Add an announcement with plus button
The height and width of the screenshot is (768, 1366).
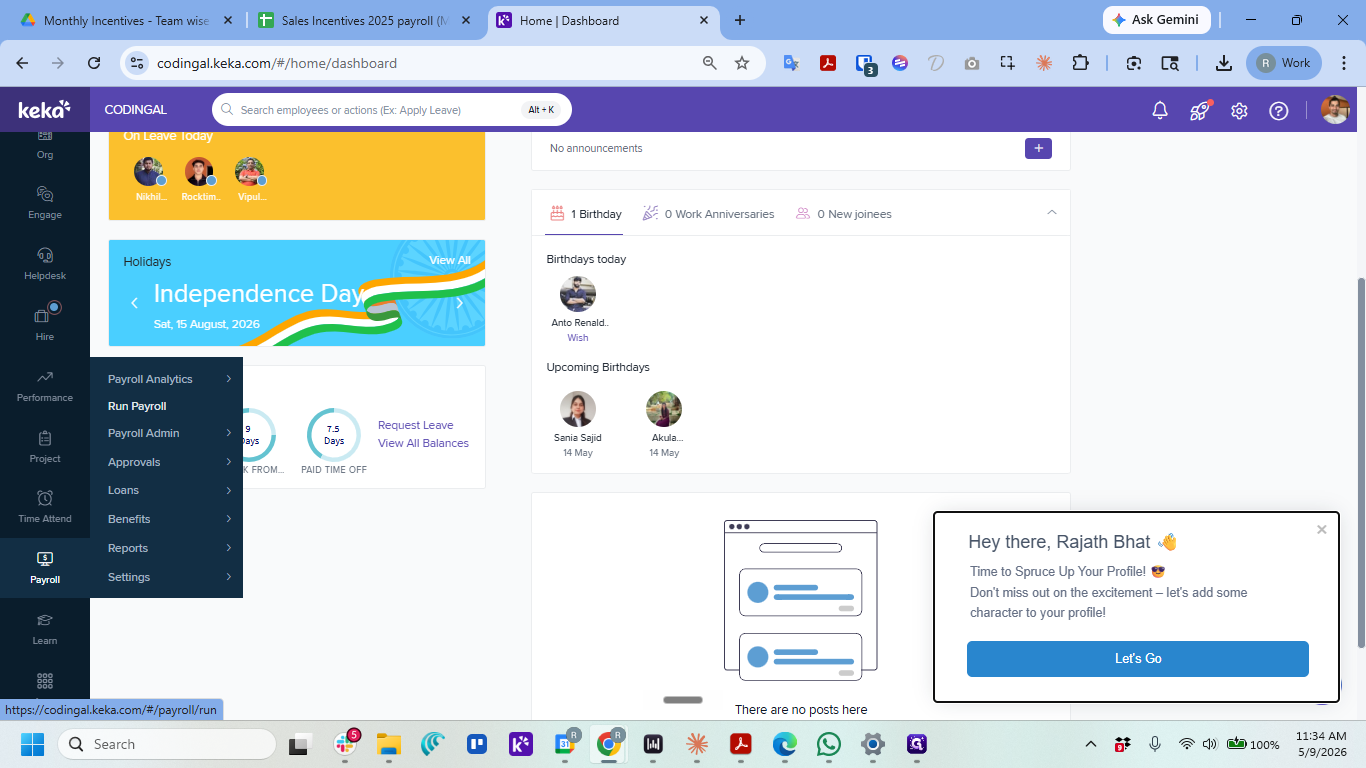1038,148
